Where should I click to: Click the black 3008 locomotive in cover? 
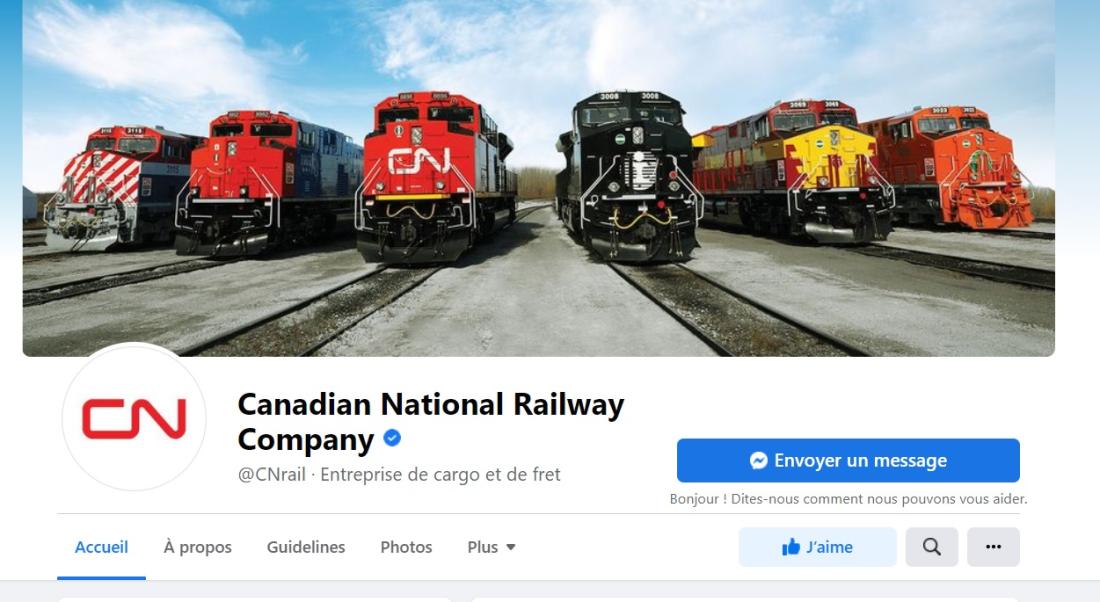tap(626, 175)
